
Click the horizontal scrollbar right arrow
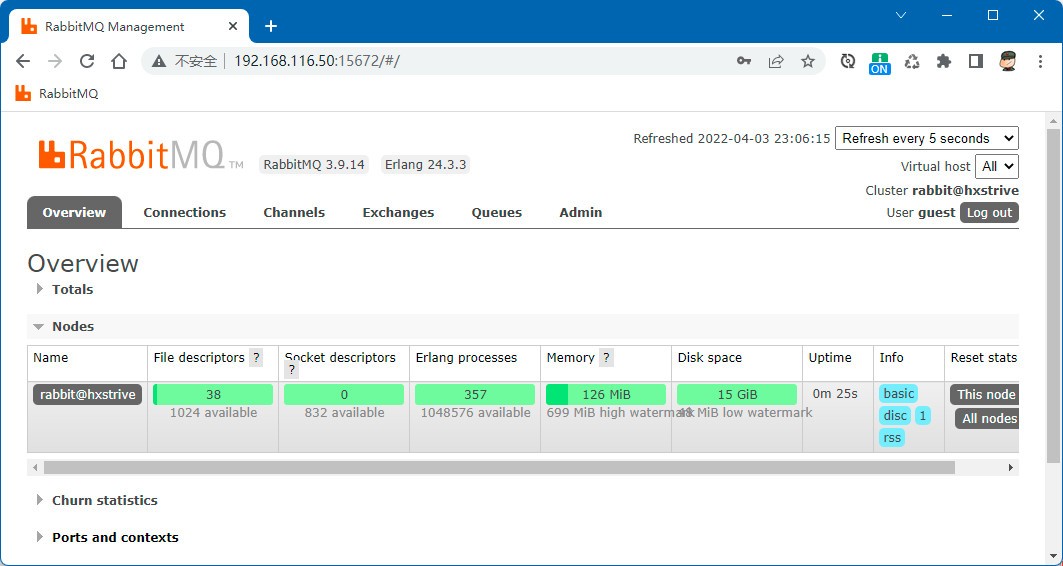click(x=1011, y=468)
